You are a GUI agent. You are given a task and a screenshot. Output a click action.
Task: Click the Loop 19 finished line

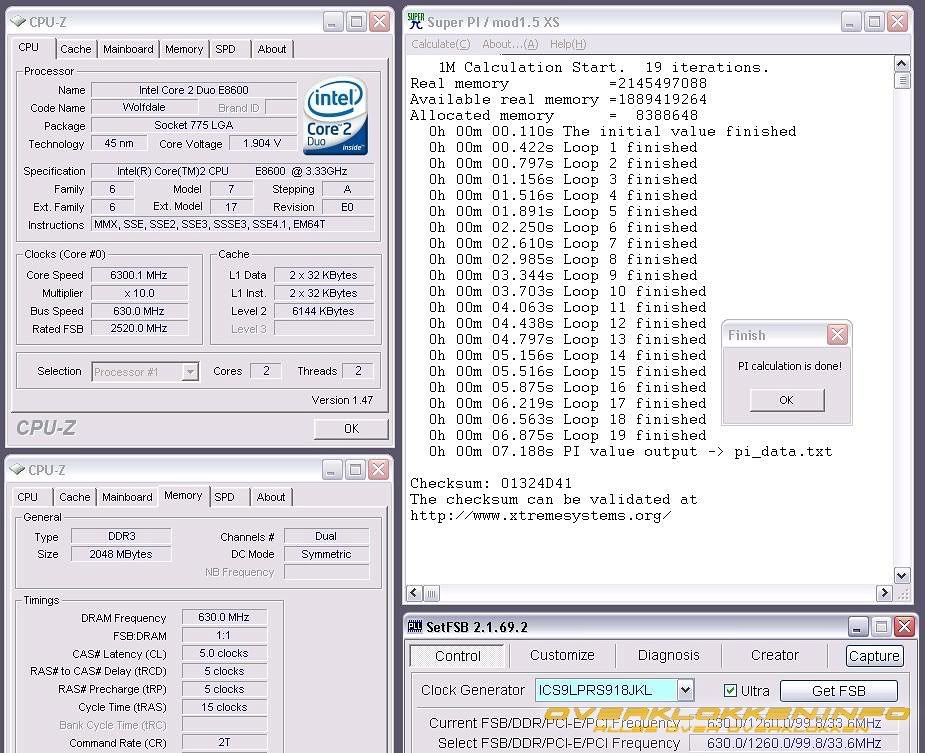[x=568, y=436]
